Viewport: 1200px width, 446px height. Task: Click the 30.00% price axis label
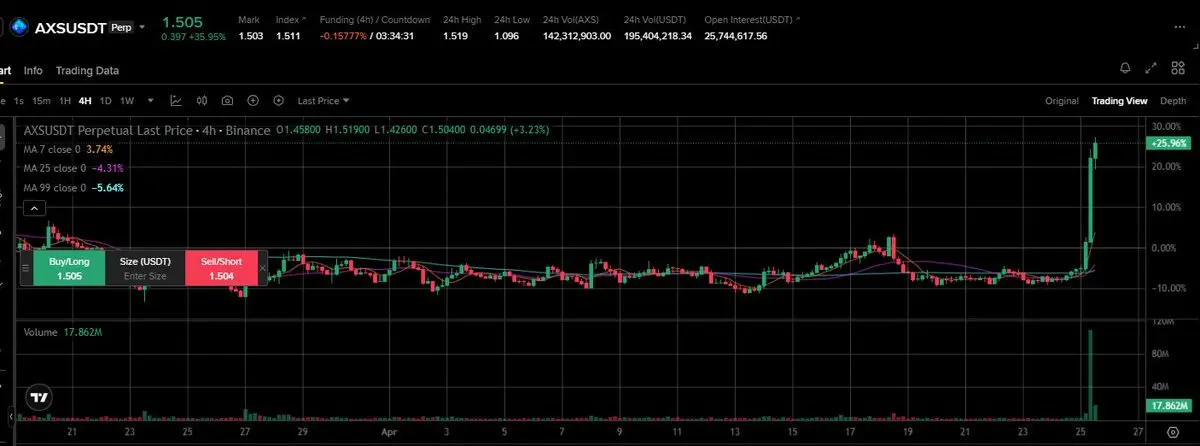tap(1168, 127)
